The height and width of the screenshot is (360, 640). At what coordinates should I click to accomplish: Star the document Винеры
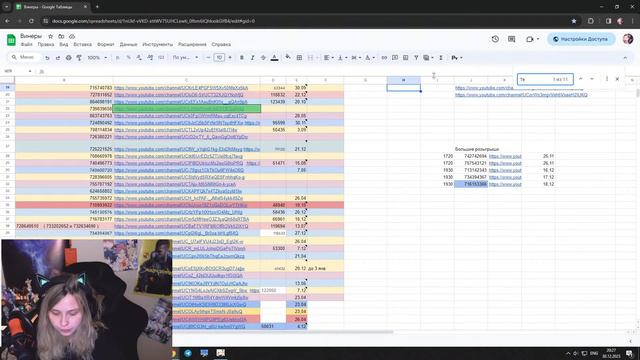(50, 36)
